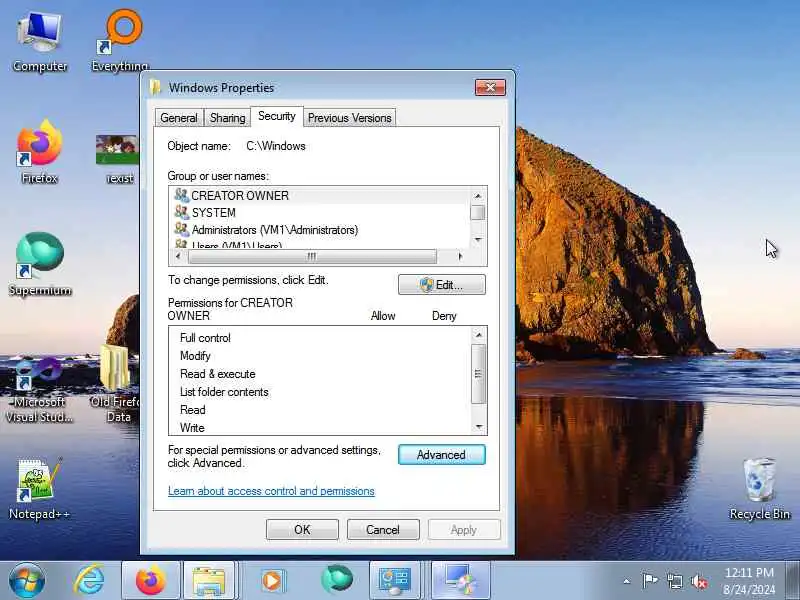Switch to Firefox in the taskbar
This screenshot has height=600, width=800.
151,581
